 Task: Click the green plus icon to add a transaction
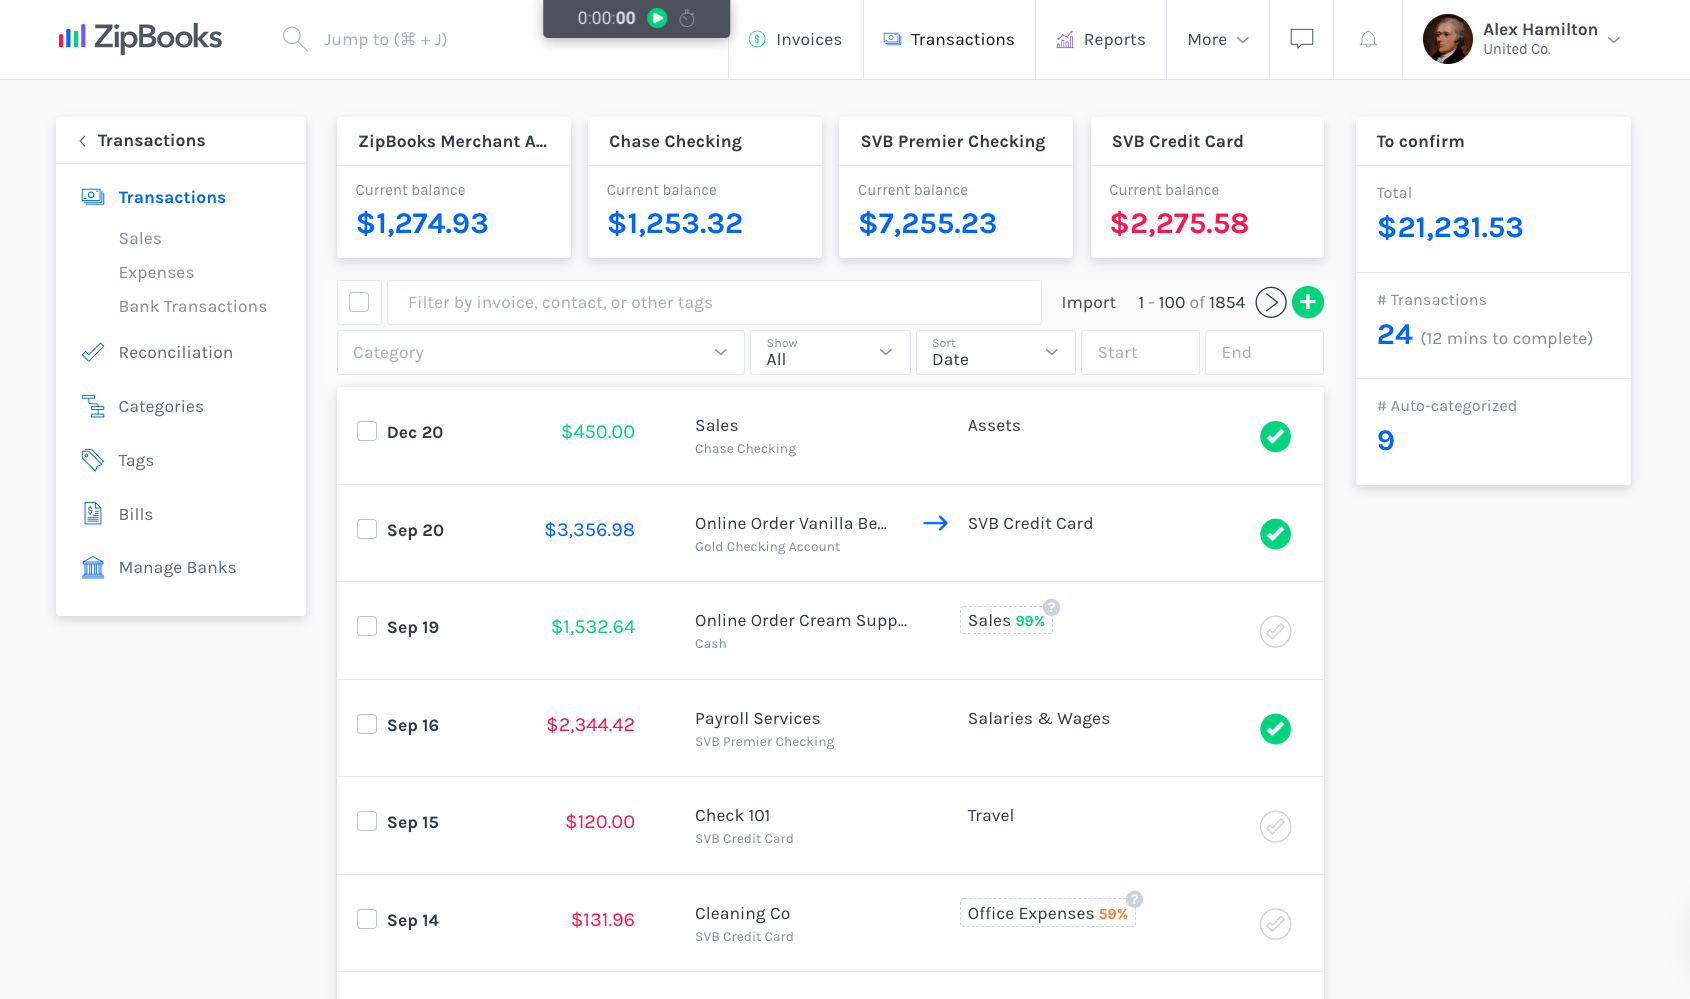[1308, 302]
